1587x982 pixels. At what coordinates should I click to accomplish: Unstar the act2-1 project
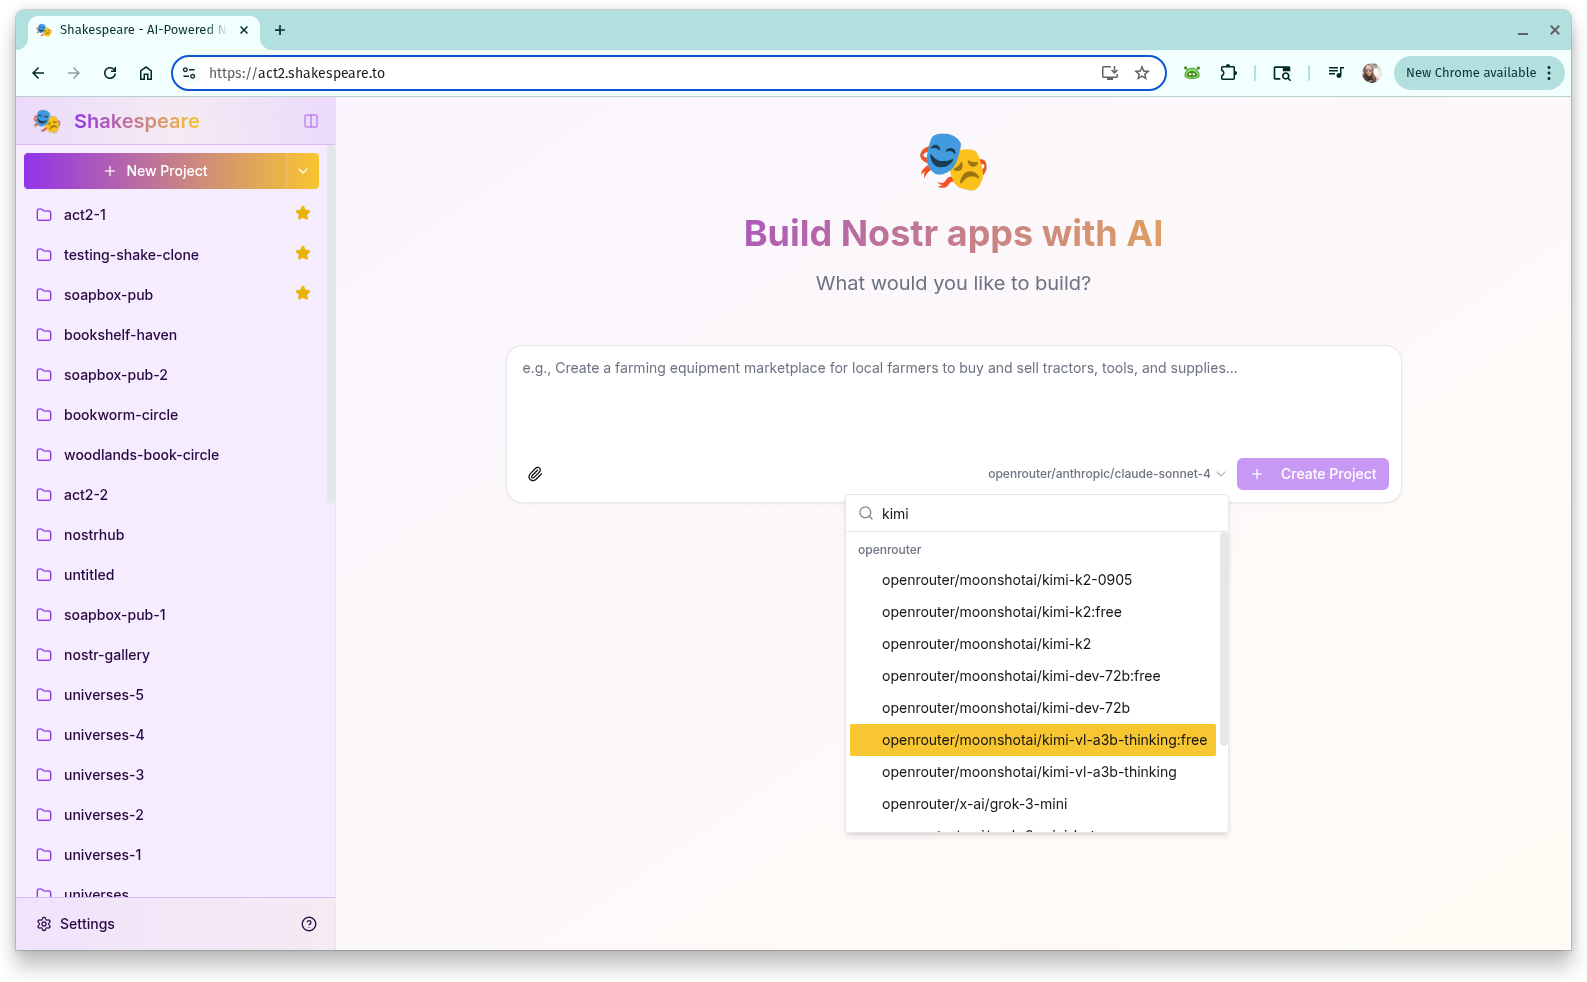(303, 213)
